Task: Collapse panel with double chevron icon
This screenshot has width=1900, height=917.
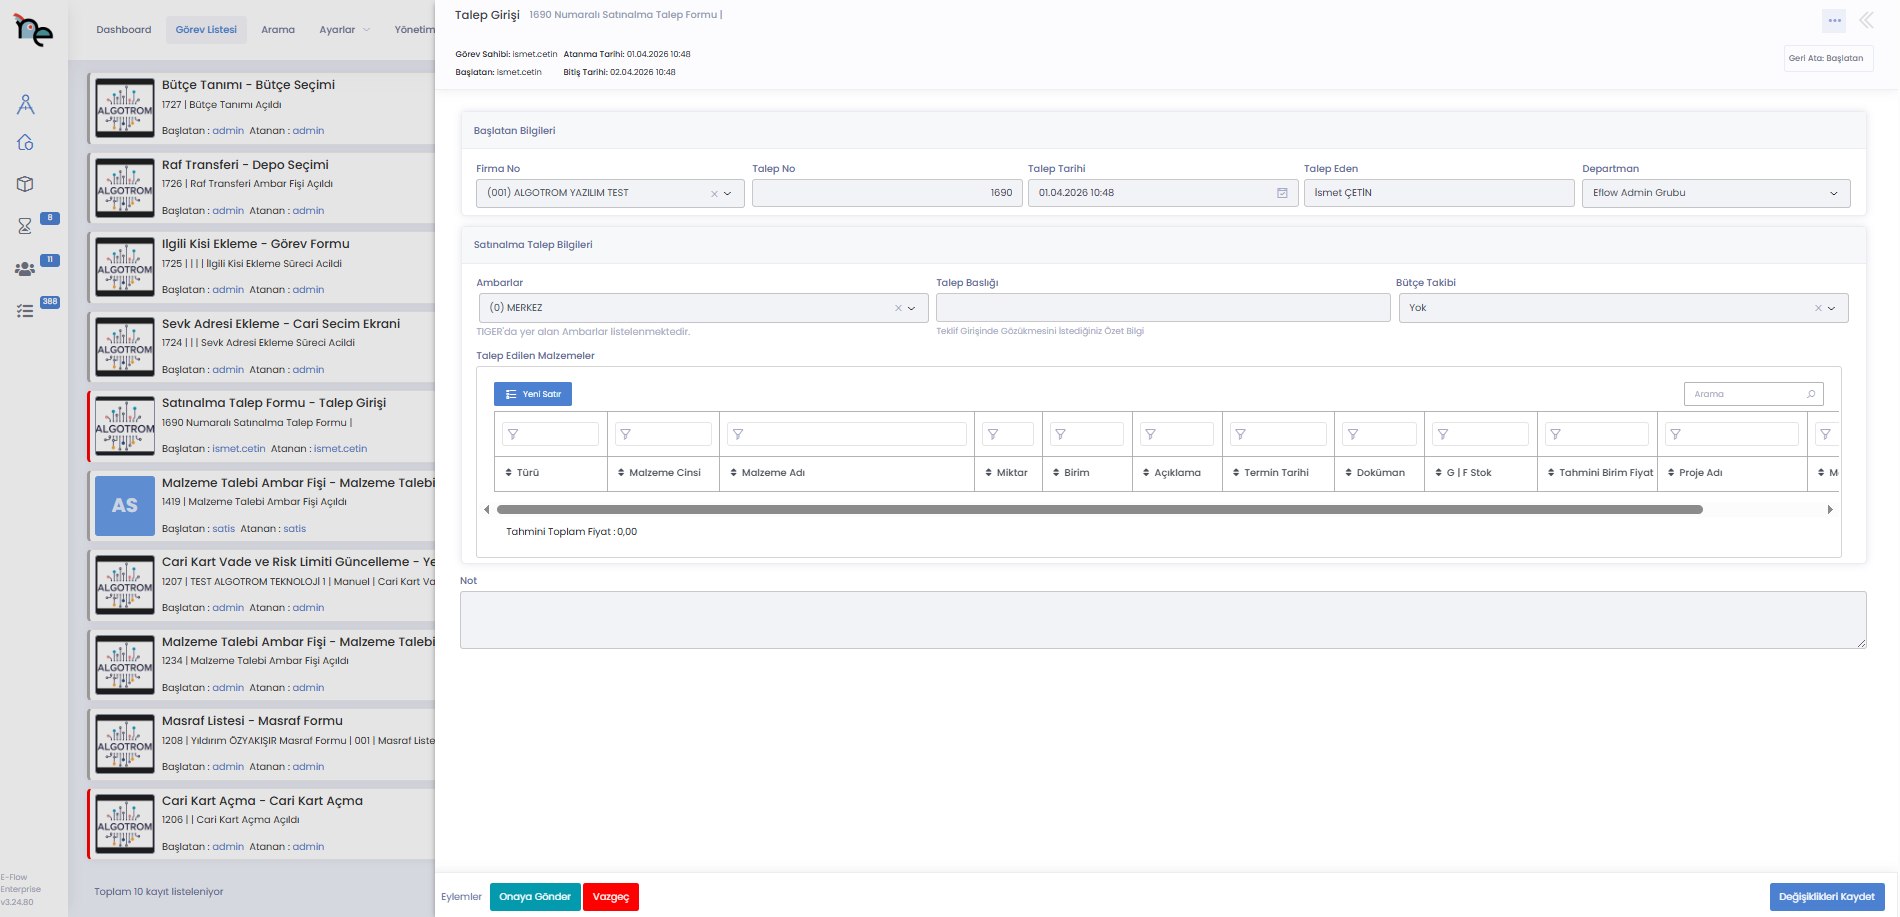Action: 1866,21
